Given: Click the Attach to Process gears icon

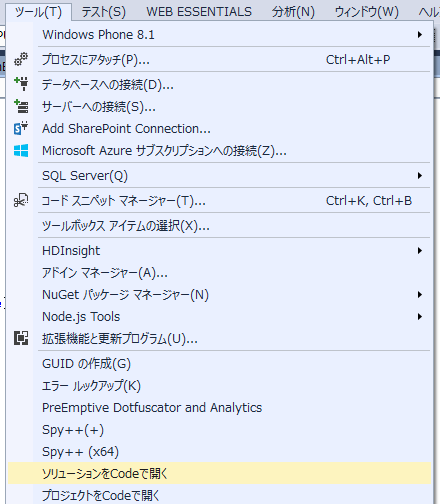Looking at the screenshot, I should (21, 59).
